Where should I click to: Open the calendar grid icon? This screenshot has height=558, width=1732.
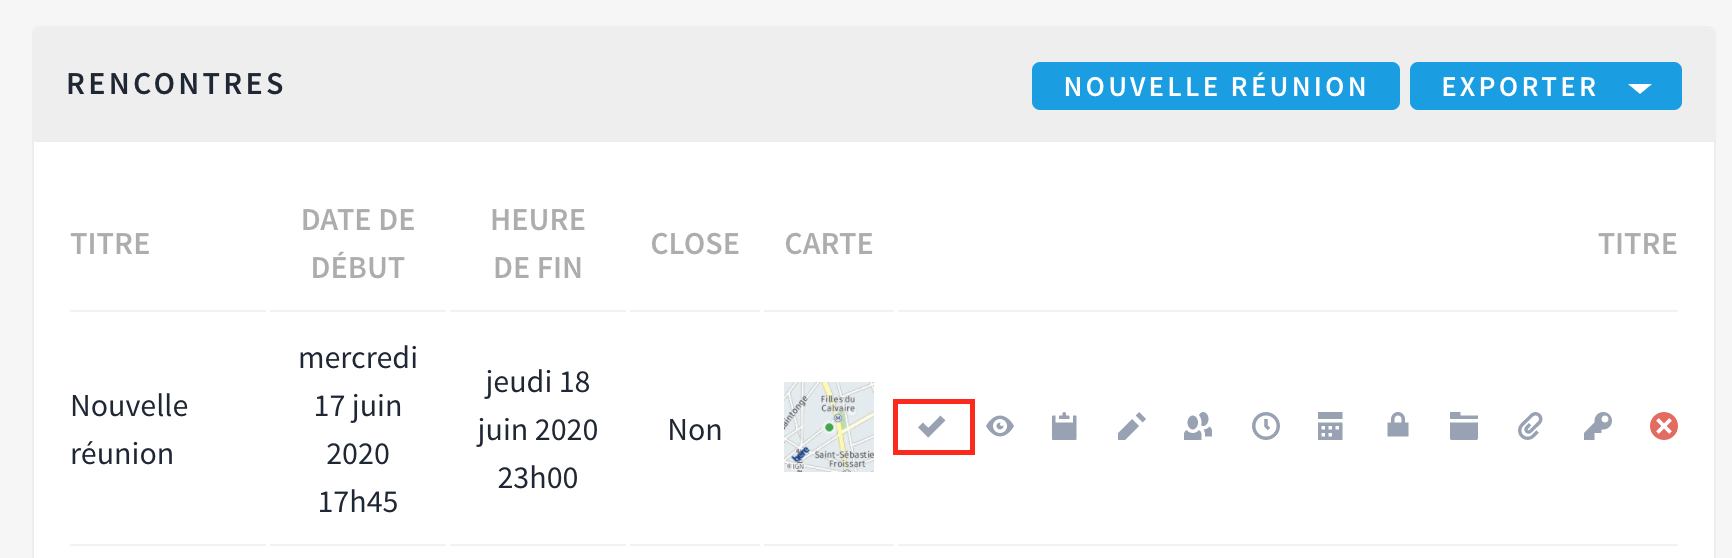tap(1330, 427)
